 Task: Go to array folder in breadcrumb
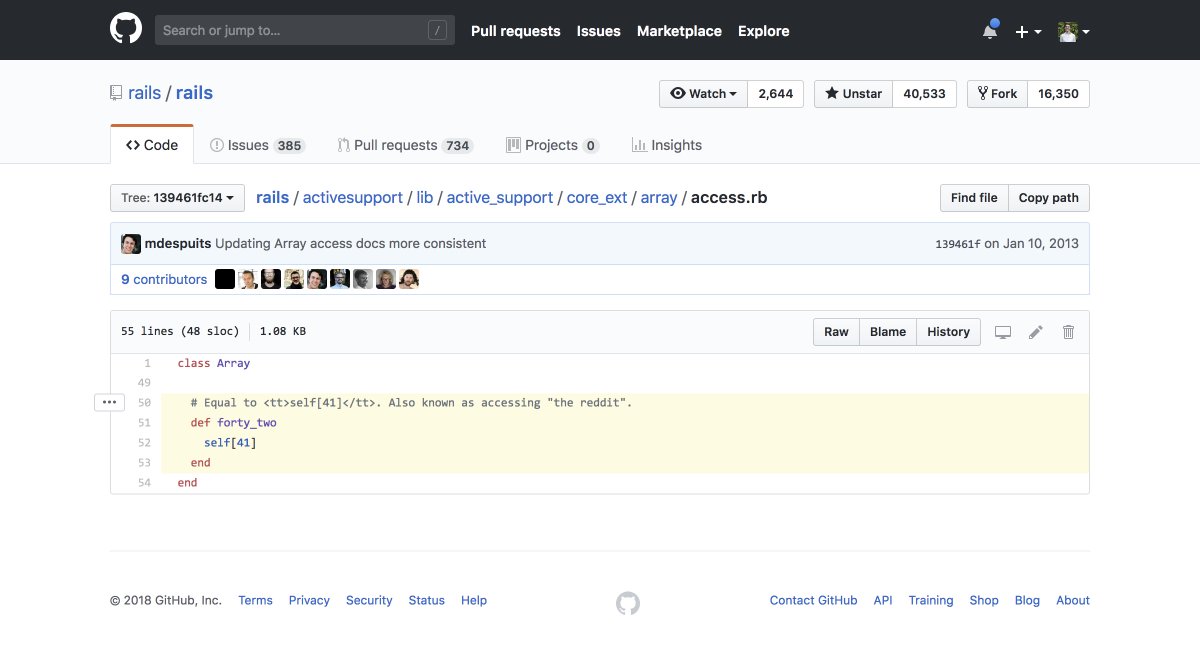tap(659, 198)
